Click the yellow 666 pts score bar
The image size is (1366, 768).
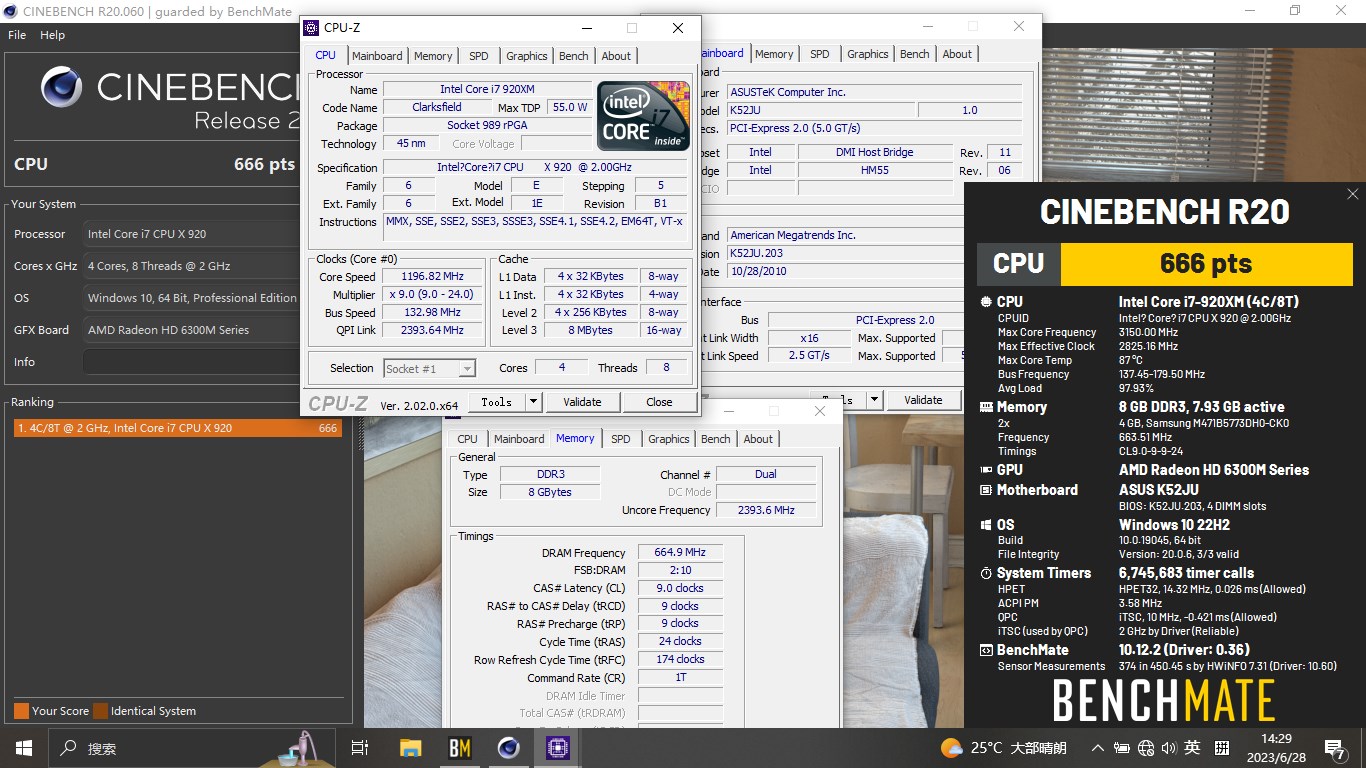tap(1205, 263)
